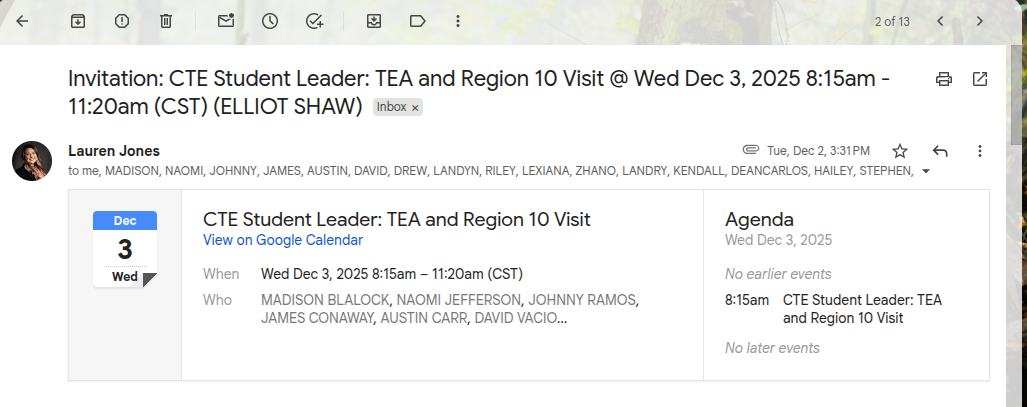Star this message from Lauren Jones

(900, 151)
